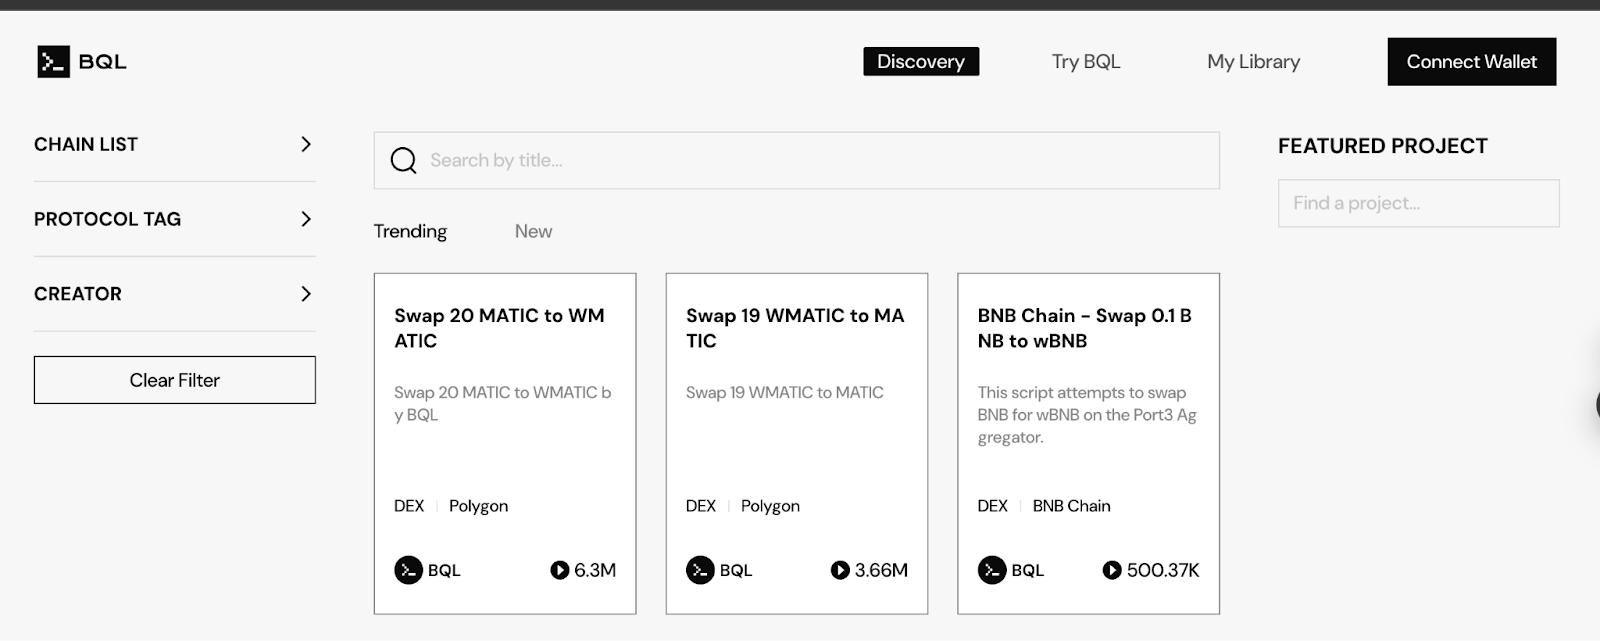Expand the PROTOCOL TAG chevron

coord(306,219)
